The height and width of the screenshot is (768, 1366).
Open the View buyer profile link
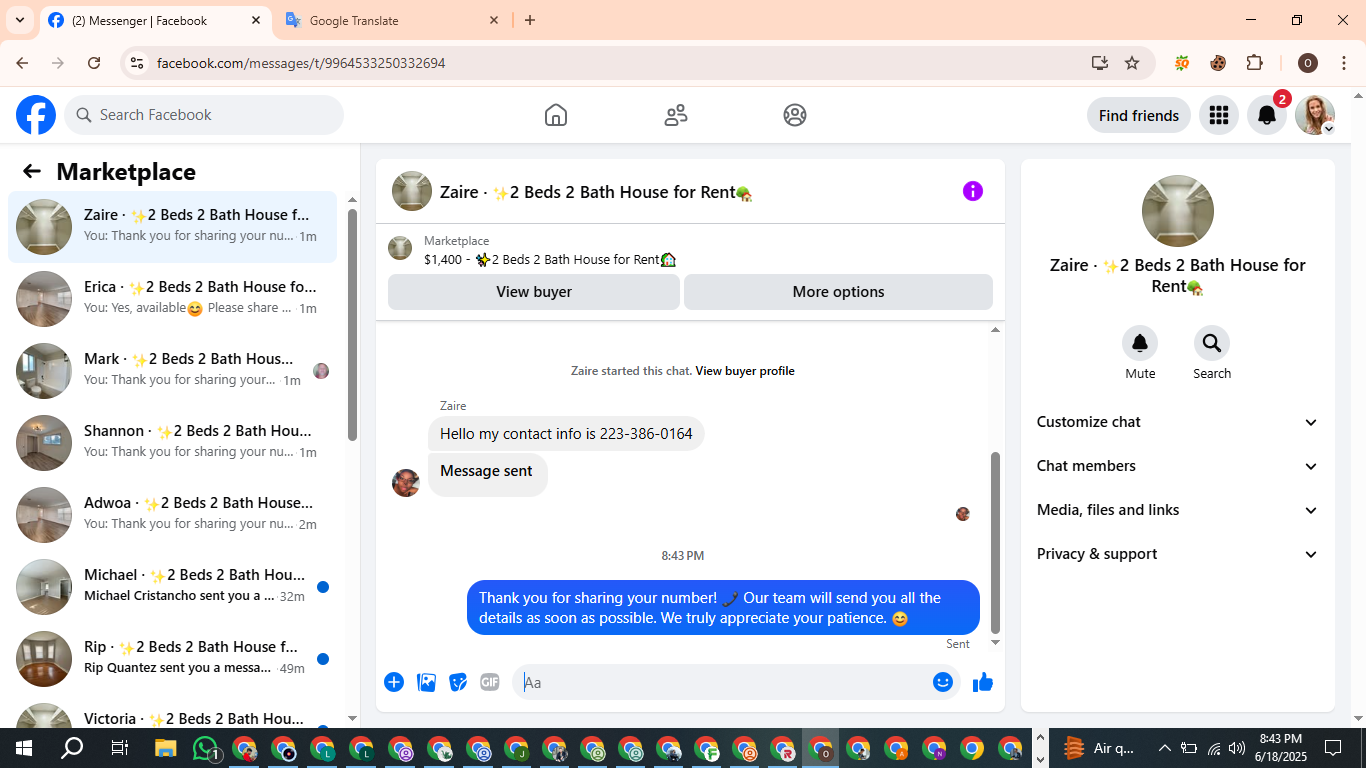pyautogui.click(x=745, y=371)
